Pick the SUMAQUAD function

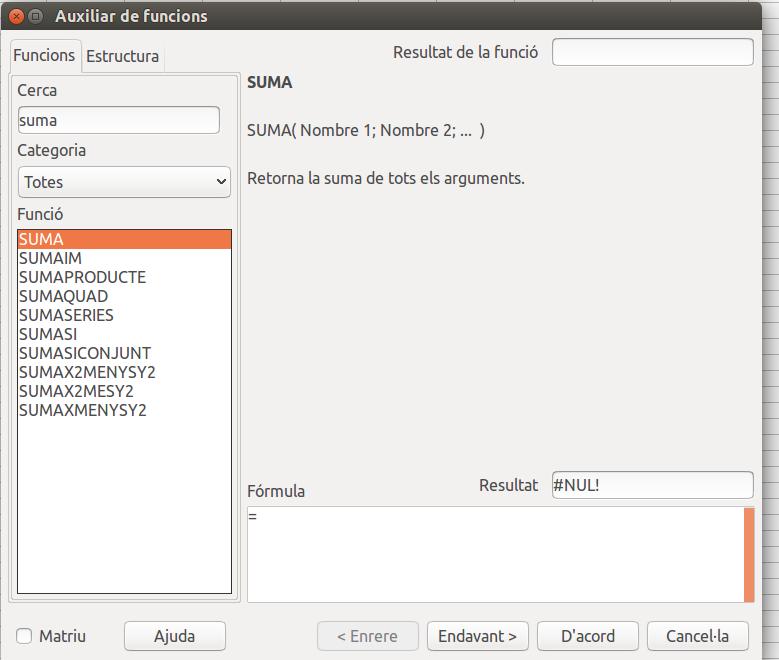click(63, 296)
